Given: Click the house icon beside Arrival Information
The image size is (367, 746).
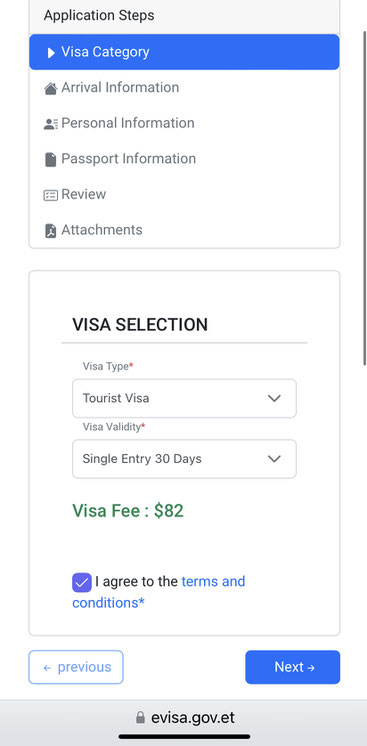Looking at the screenshot, I should coord(50,88).
